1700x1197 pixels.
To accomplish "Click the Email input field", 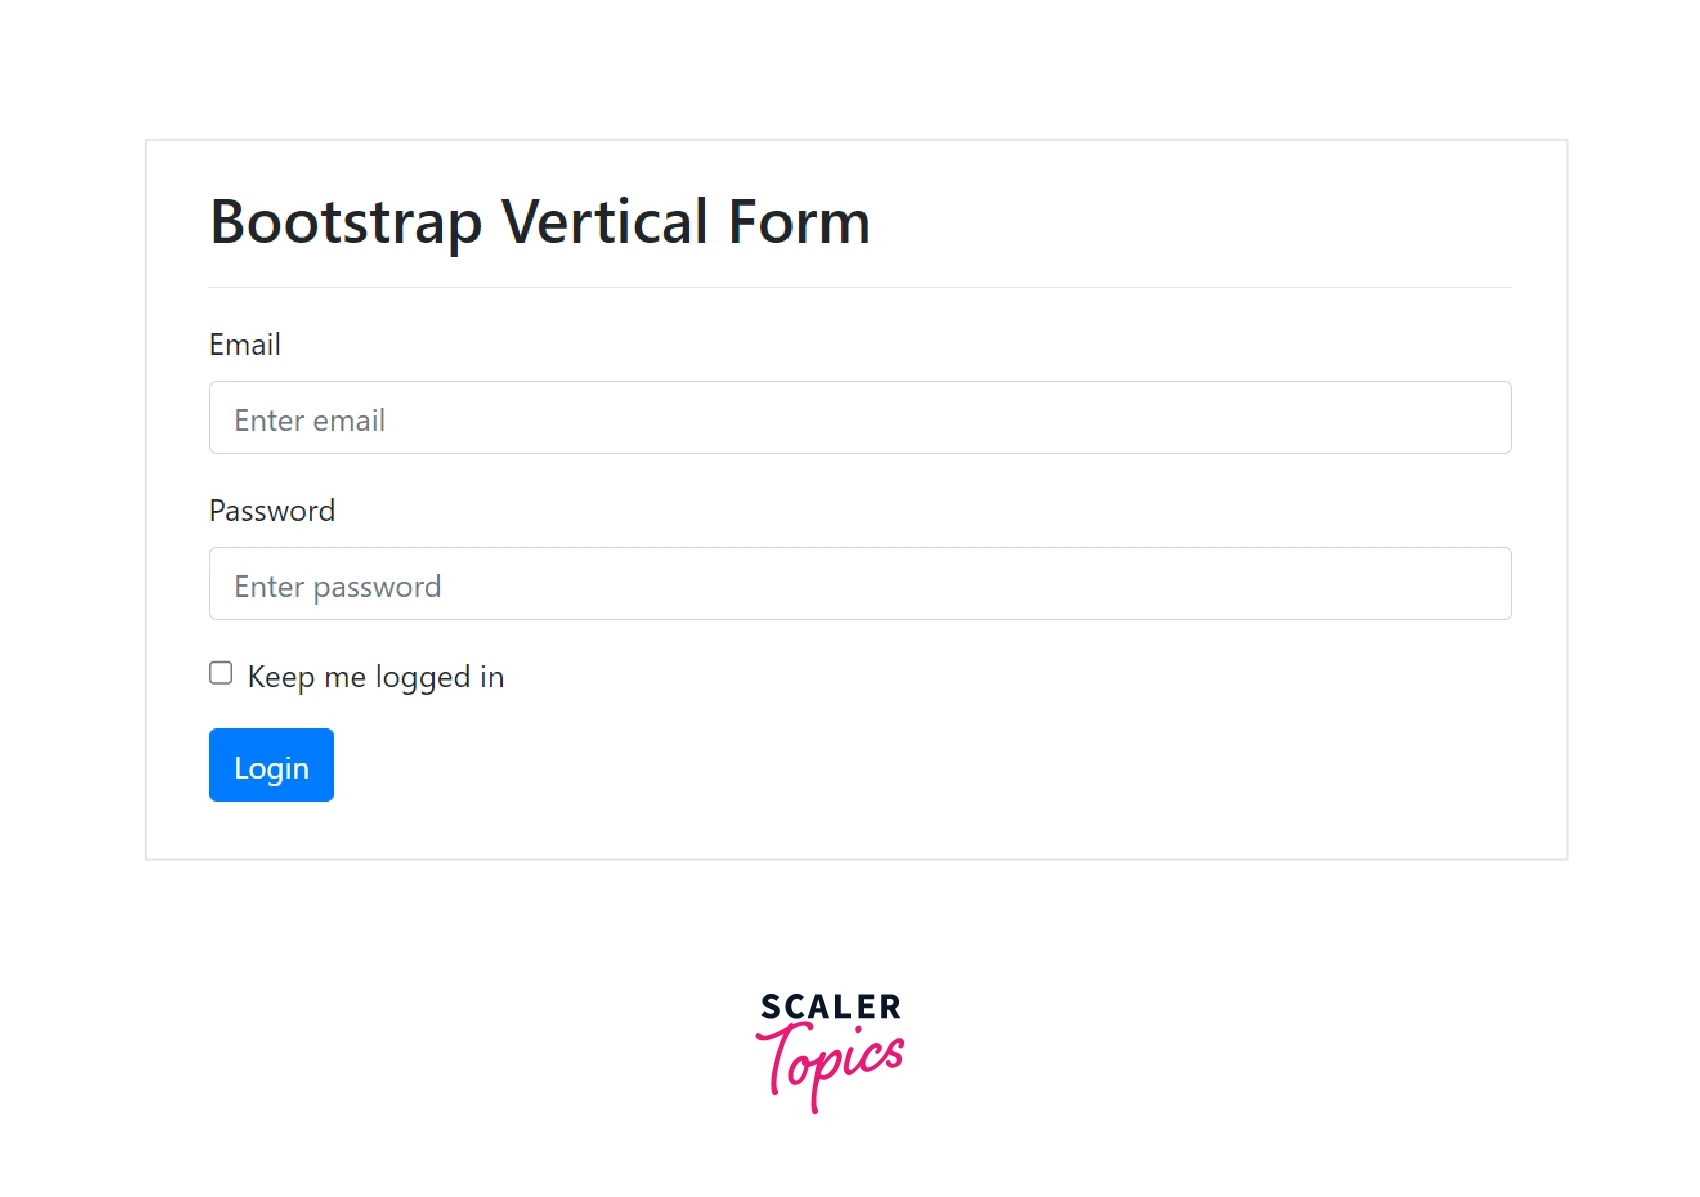I will click(860, 418).
